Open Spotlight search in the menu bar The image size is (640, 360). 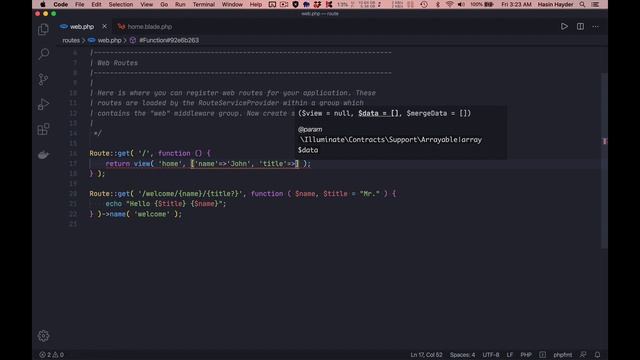coord(582,4)
